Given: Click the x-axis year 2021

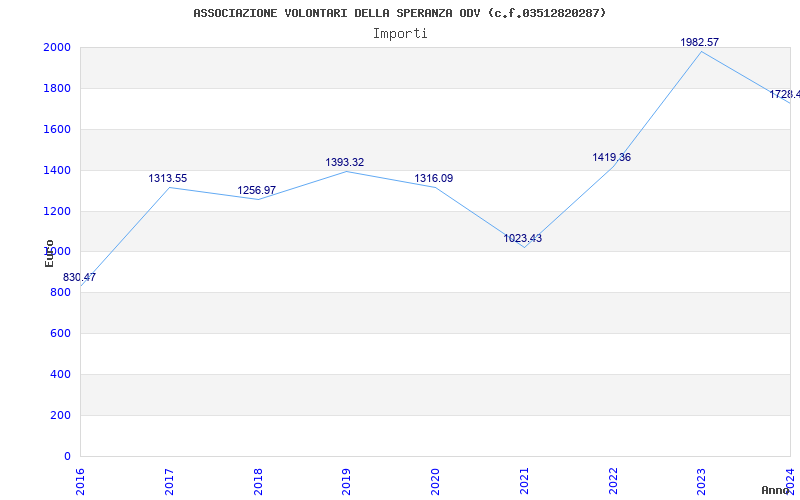Looking at the screenshot, I should pos(524,481).
